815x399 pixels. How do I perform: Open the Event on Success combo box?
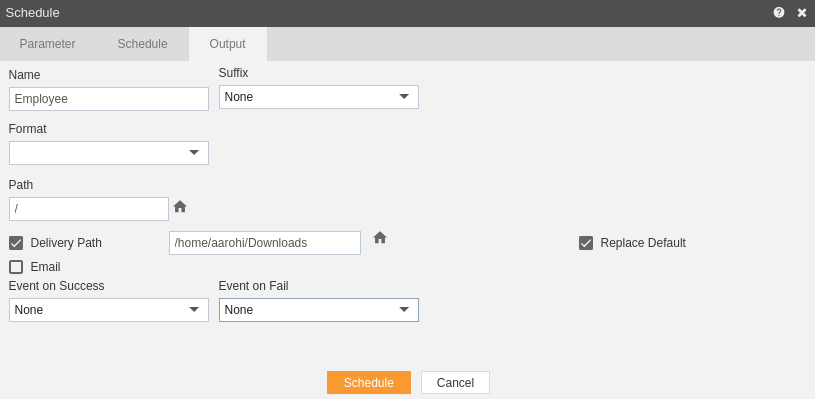[109, 310]
